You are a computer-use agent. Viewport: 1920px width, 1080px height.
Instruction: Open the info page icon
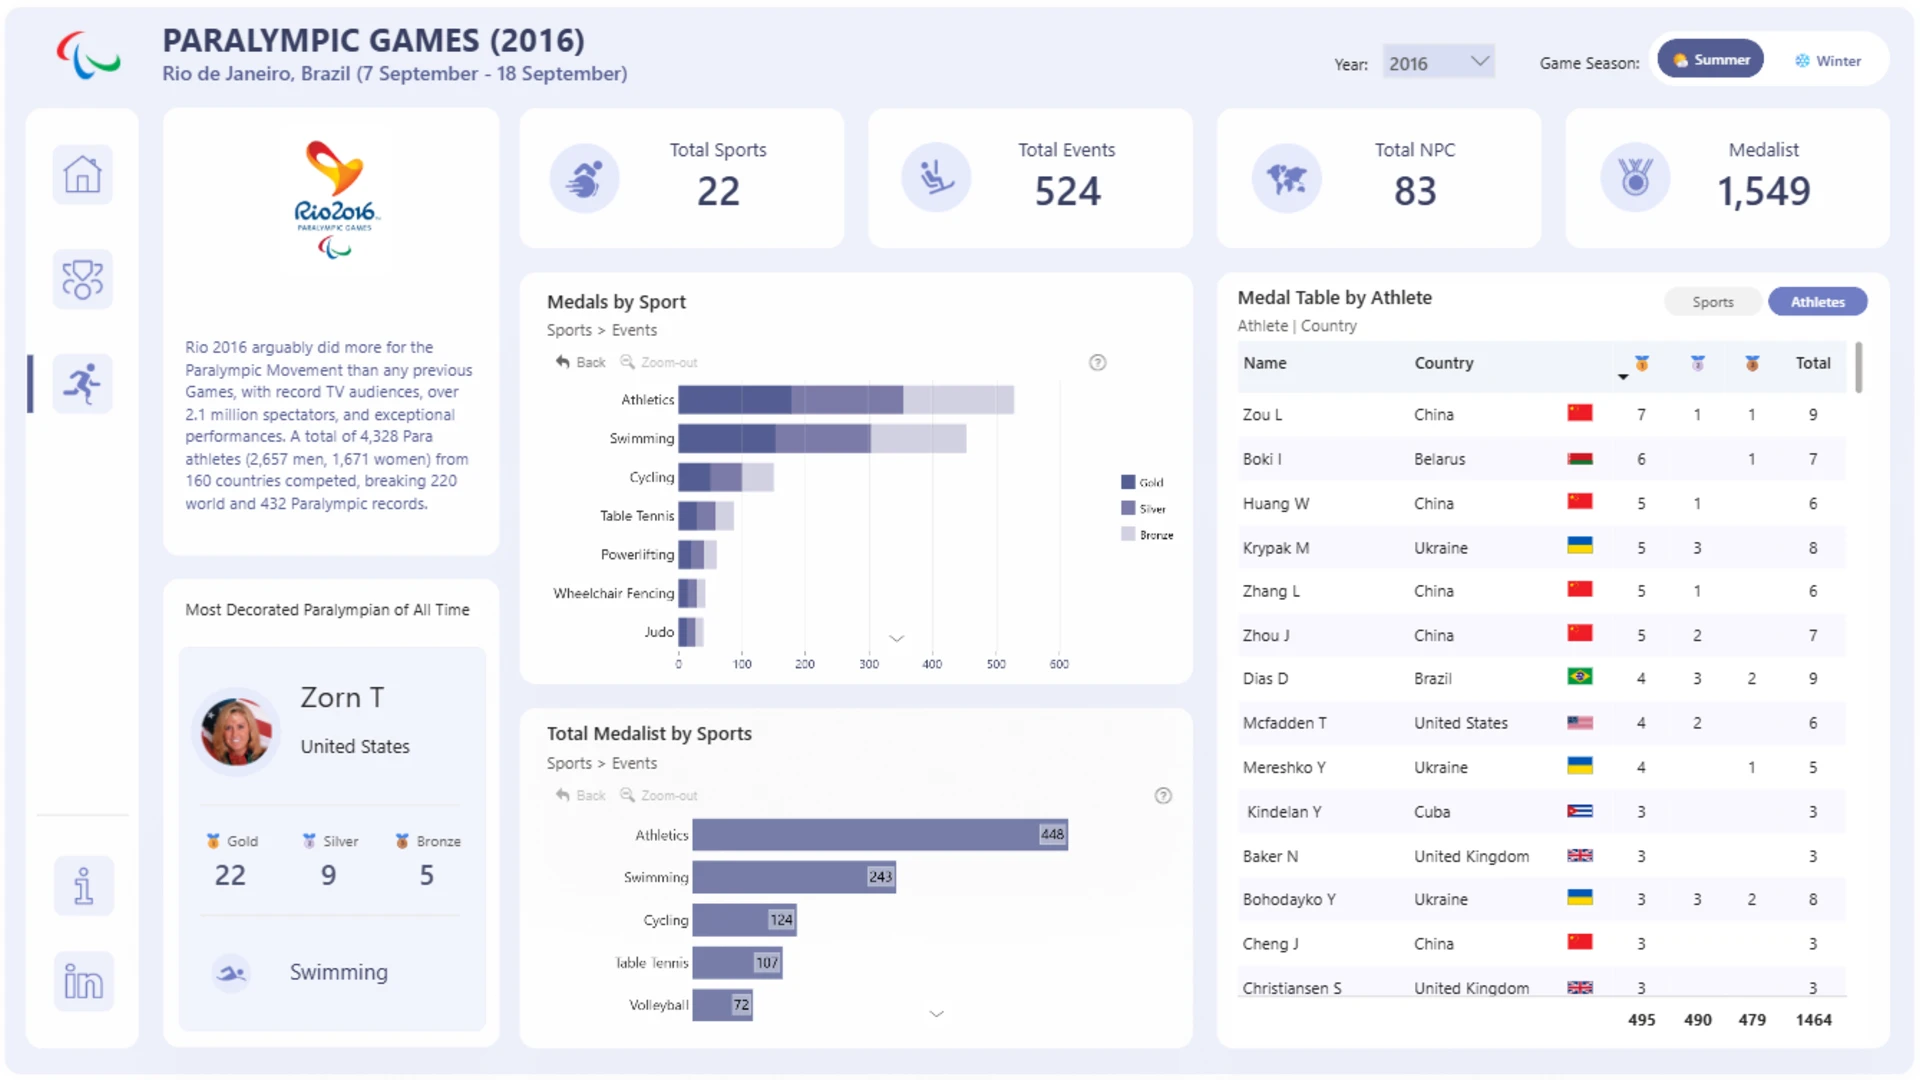pos(84,886)
